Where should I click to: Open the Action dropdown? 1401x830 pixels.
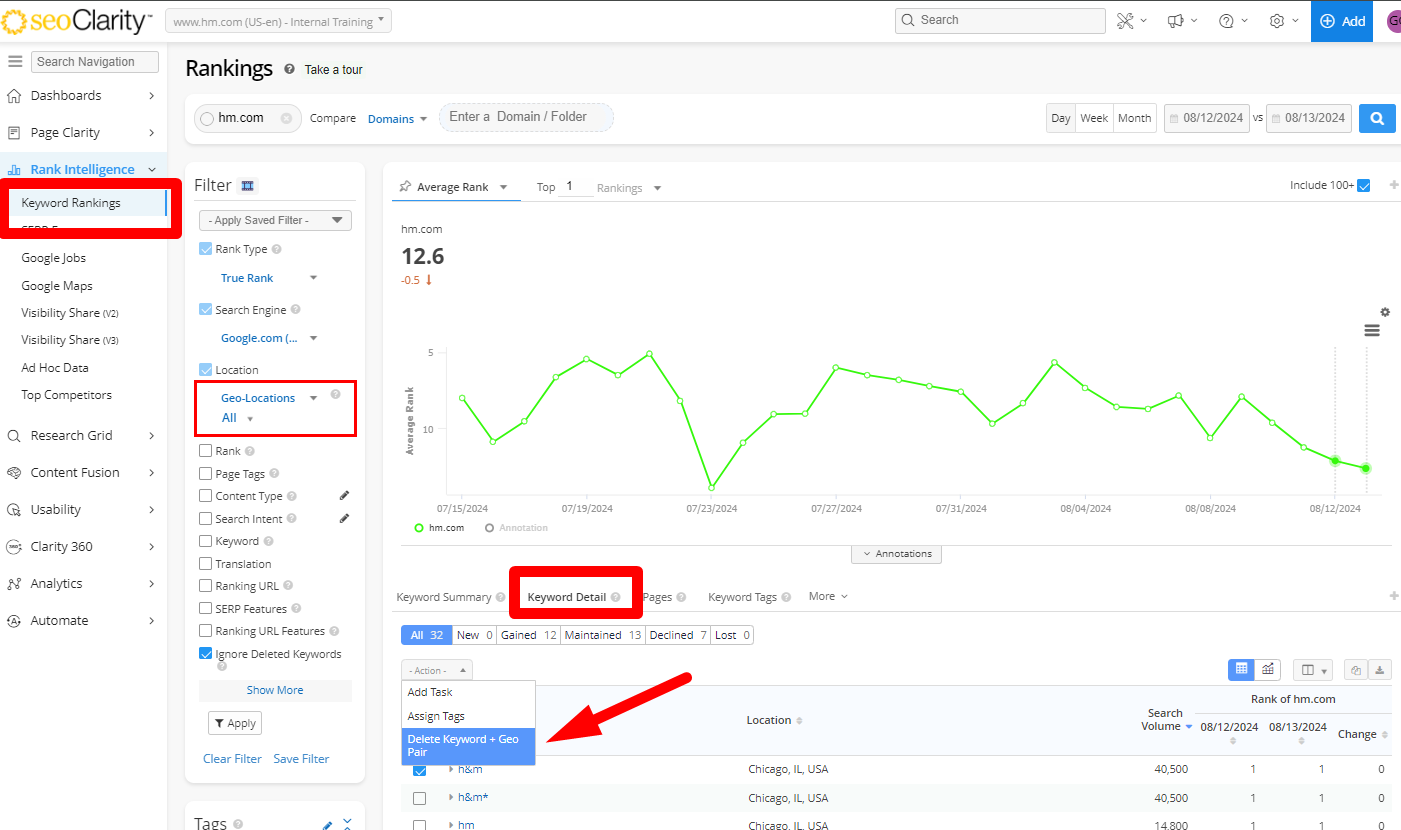pos(436,670)
